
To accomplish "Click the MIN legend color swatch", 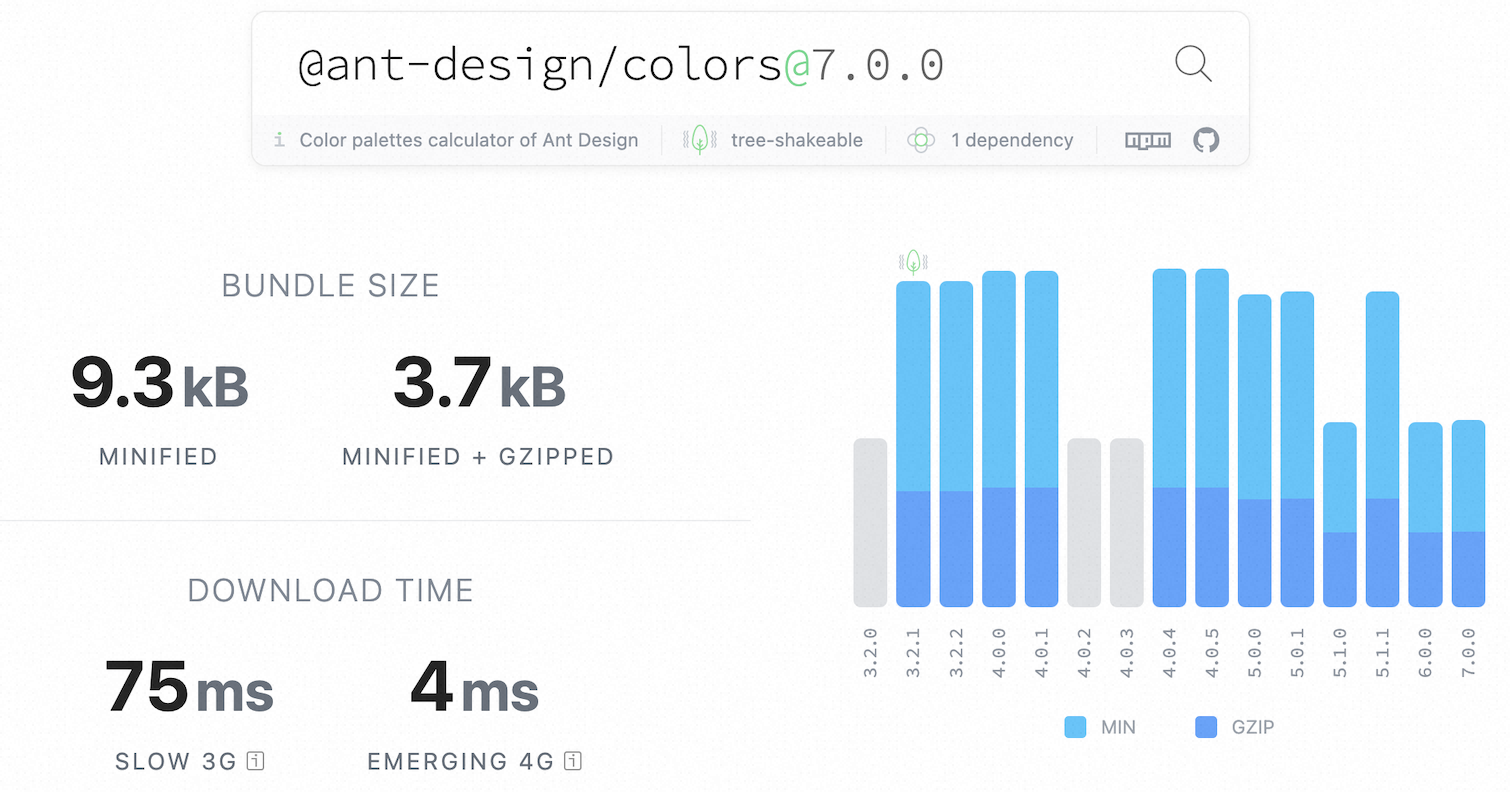I will (x=1075, y=727).
